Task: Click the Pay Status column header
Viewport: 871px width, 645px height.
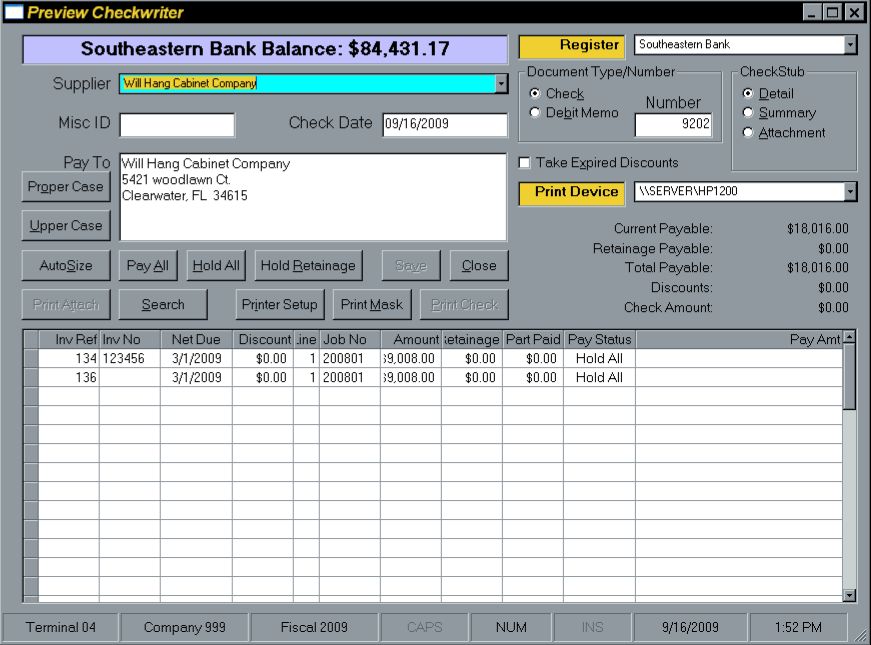Action: (599, 339)
